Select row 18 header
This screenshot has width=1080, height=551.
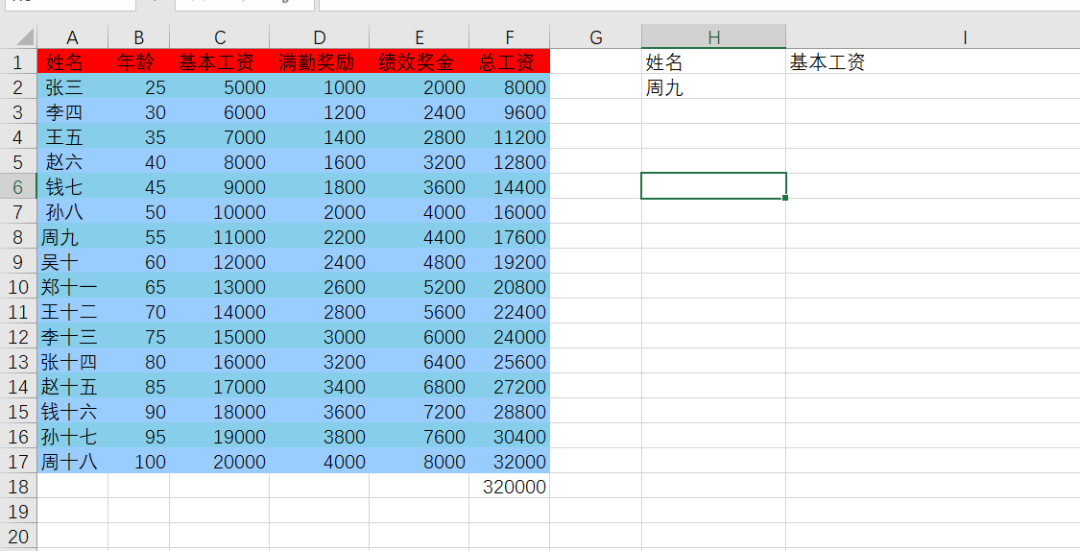pyautogui.click(x=19, y=486)
